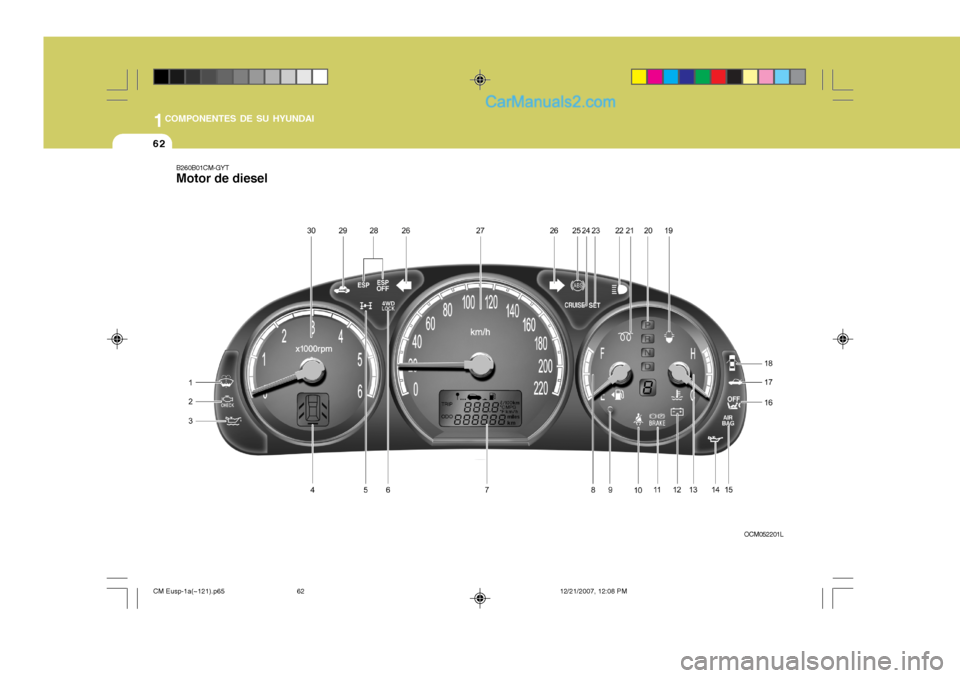
Task: Click the glow plug coil indicator
Action: [x=625, y=337]
